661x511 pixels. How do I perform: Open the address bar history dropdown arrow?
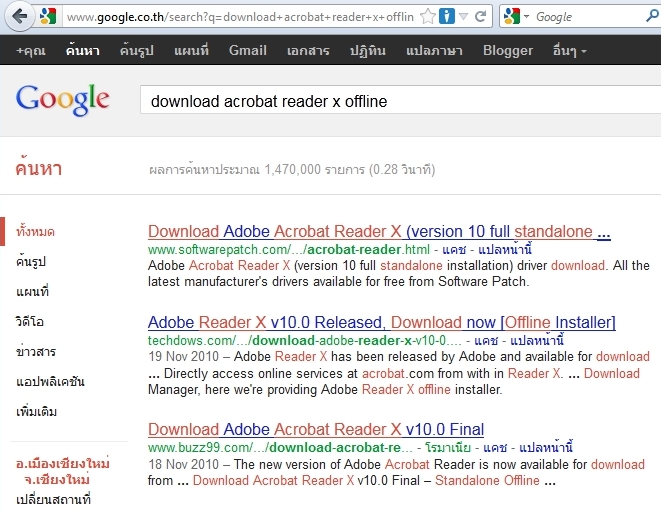[x=464, y=16]
